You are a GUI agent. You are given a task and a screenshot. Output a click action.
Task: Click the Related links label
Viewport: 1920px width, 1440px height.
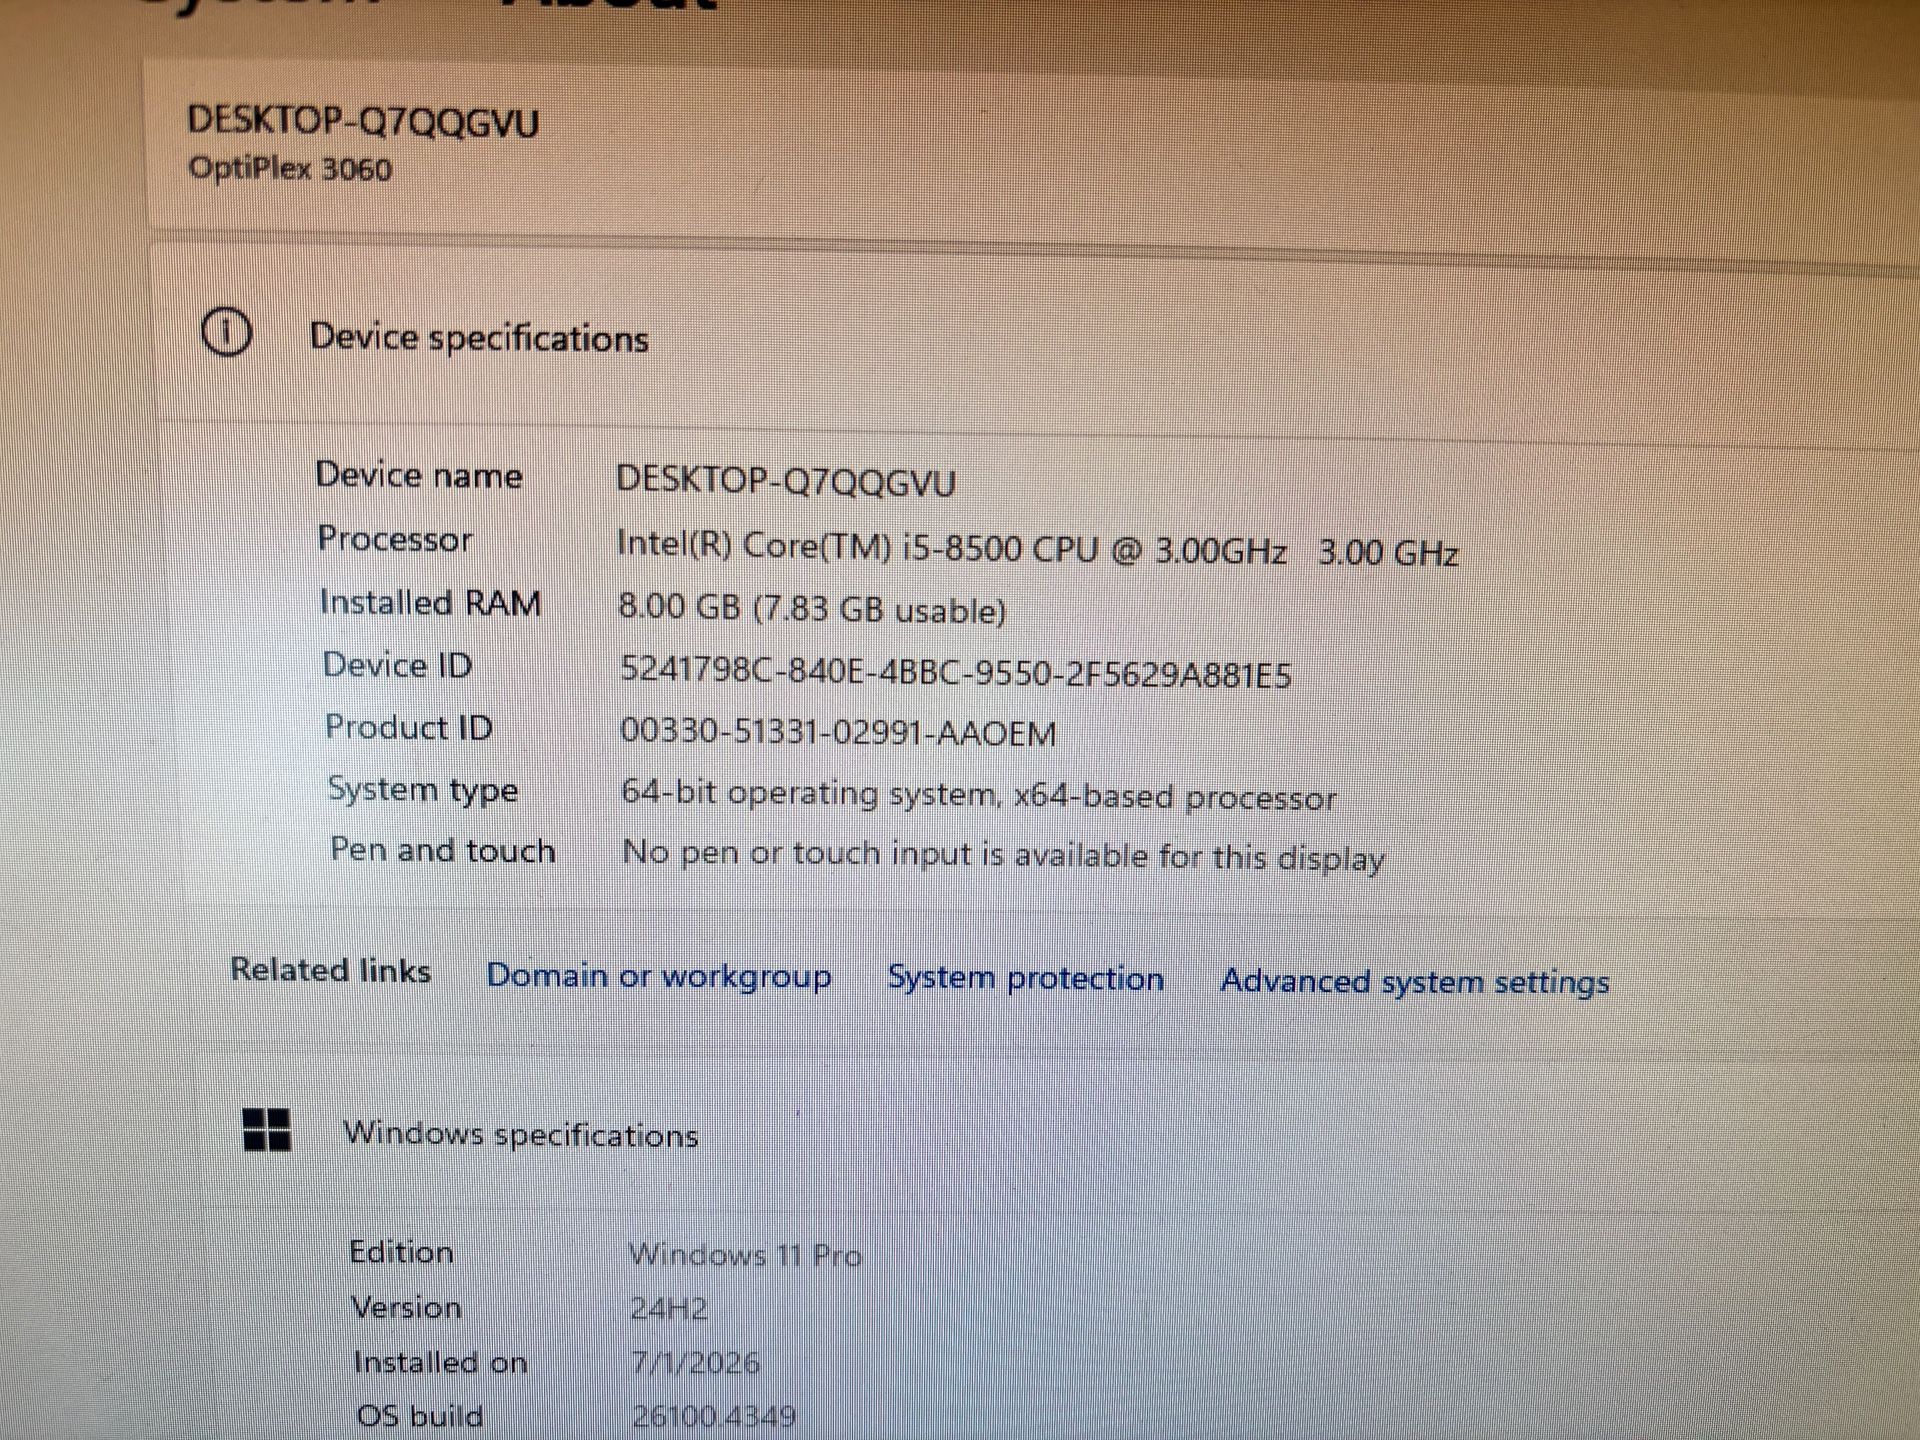(x=331, y=970)
